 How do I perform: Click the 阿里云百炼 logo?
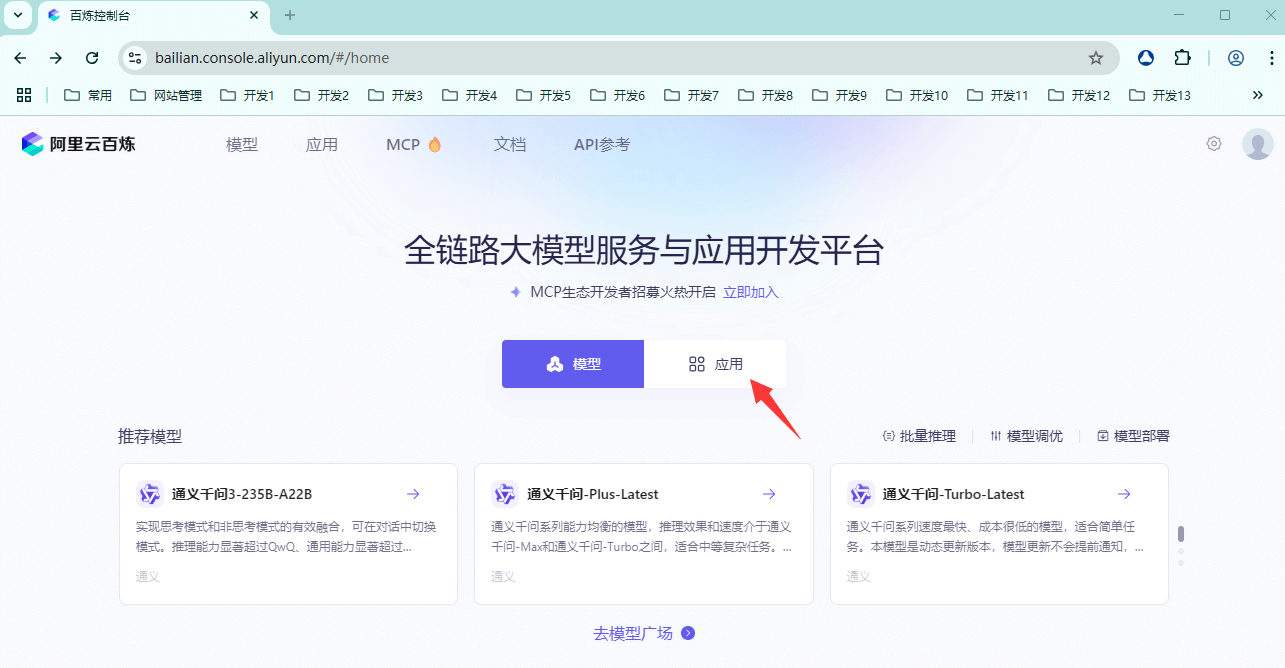[78, 144]
